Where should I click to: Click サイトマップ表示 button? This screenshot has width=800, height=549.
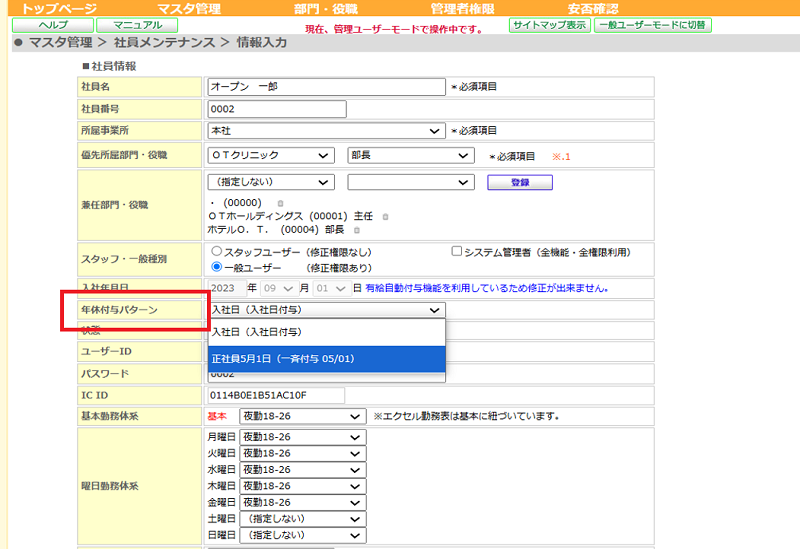(x=549, y=25)
